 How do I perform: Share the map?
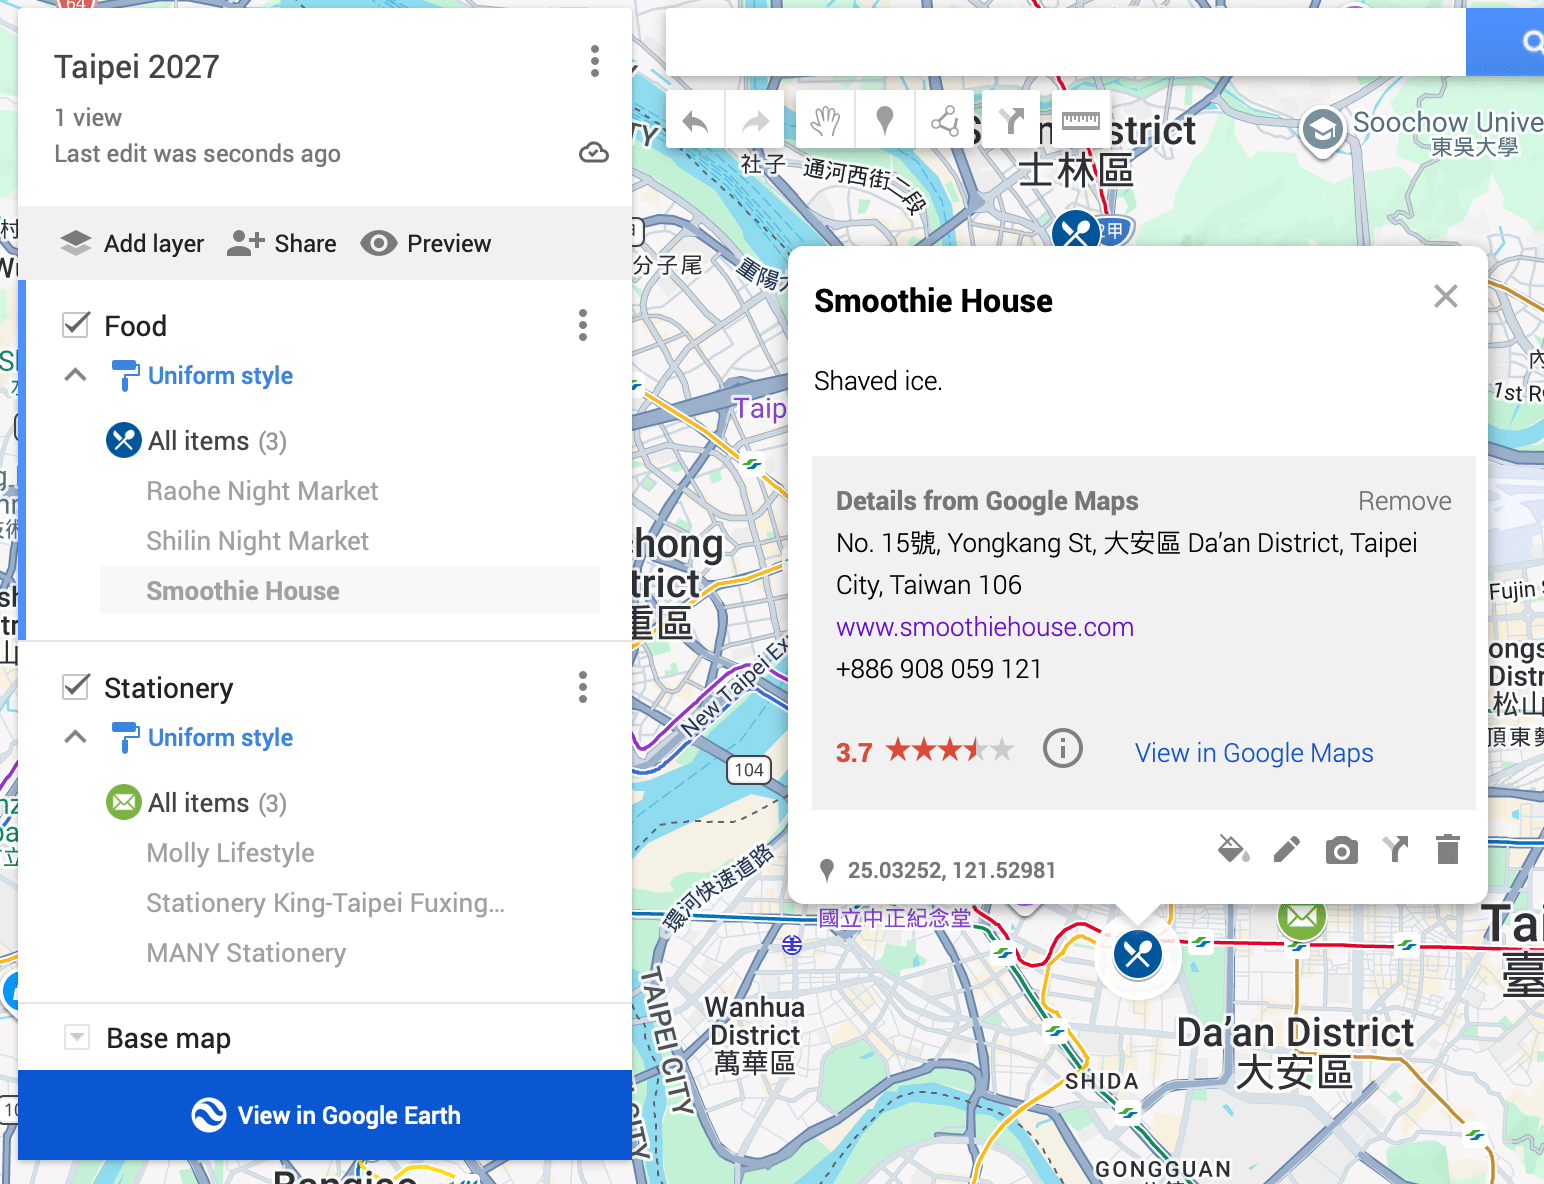coord(283,244)
